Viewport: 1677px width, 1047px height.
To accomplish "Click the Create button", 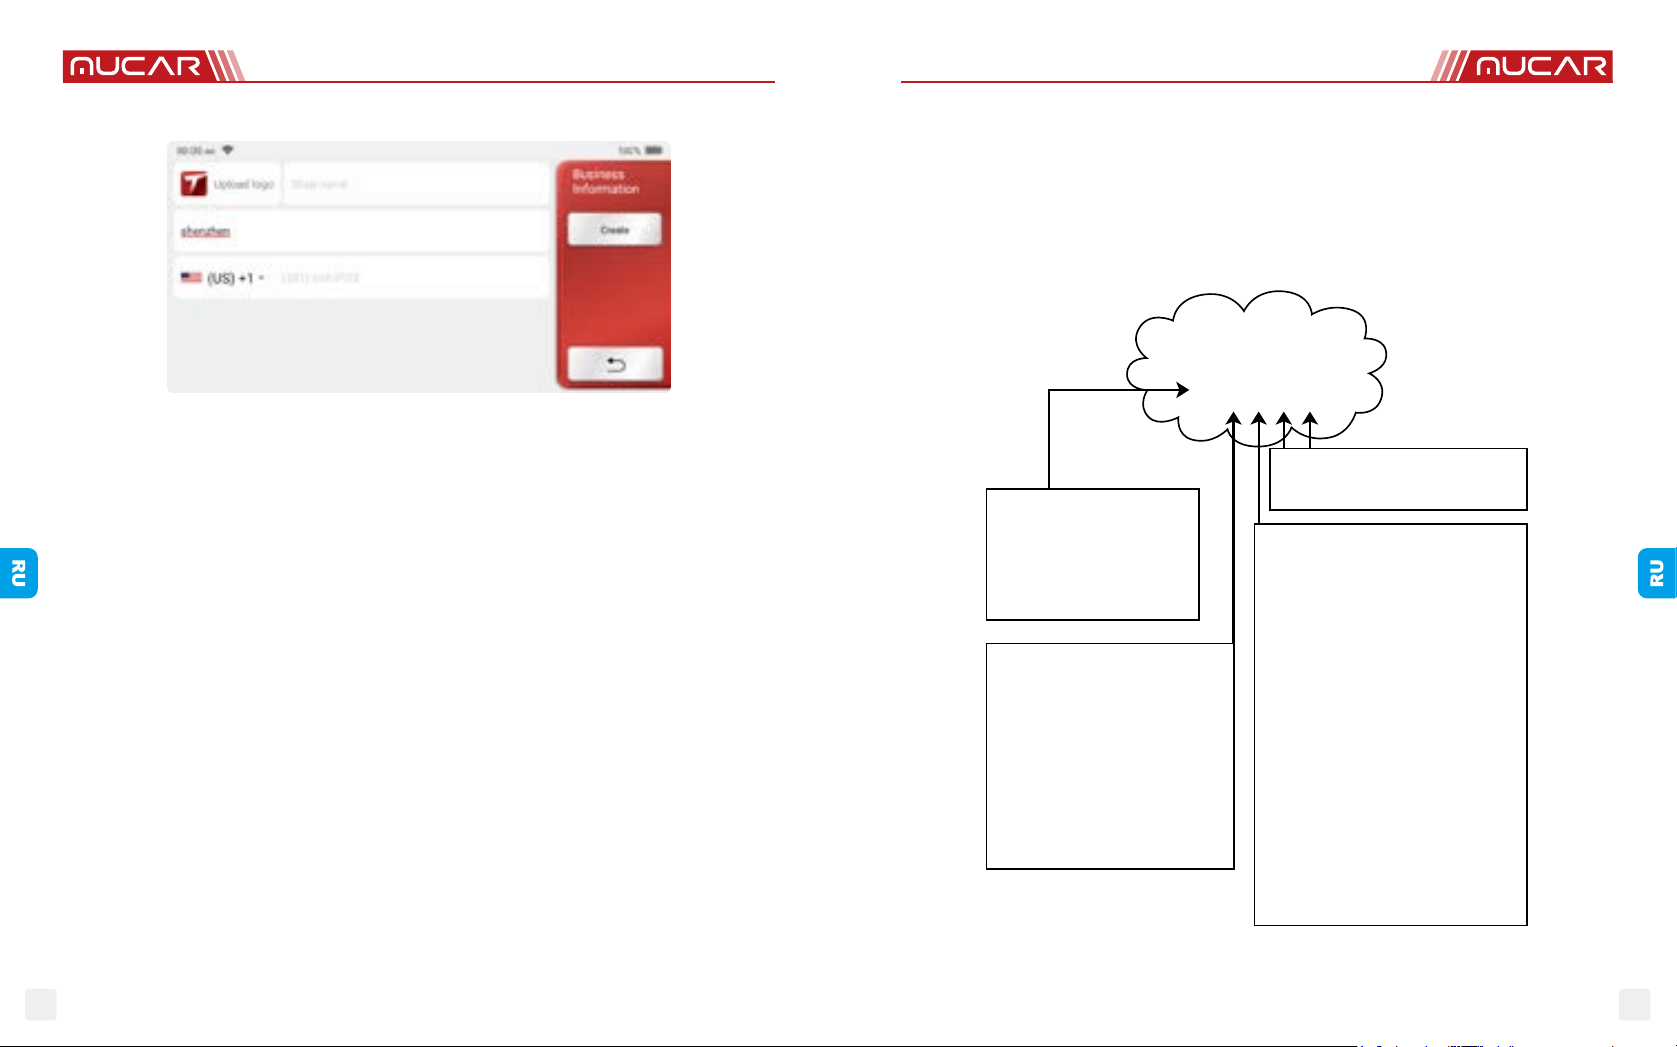I will (x=615, y=230).
